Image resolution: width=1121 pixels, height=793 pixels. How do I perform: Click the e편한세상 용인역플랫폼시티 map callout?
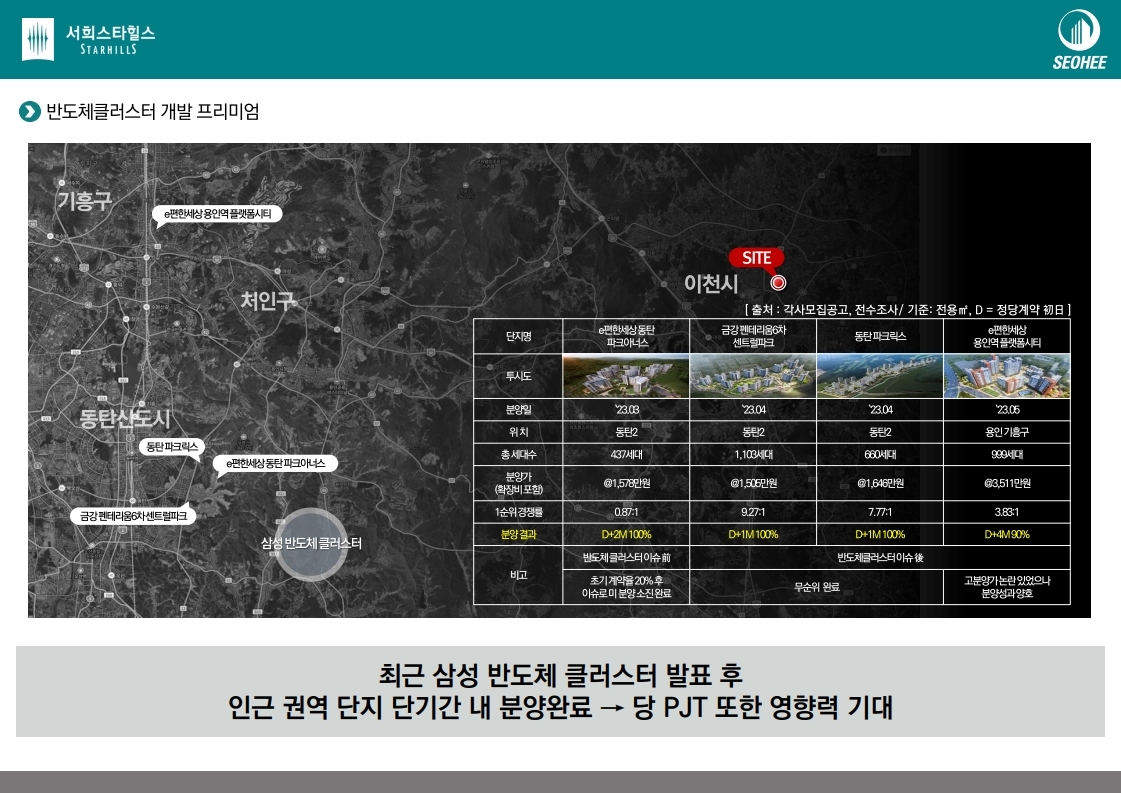click(217, 214)
